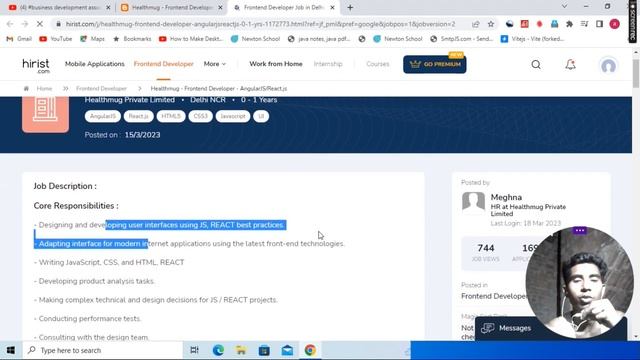Click the GO PREMIUM button
Image resolution: width=640 pixels, height=360 pixels.
pos(435,64)
